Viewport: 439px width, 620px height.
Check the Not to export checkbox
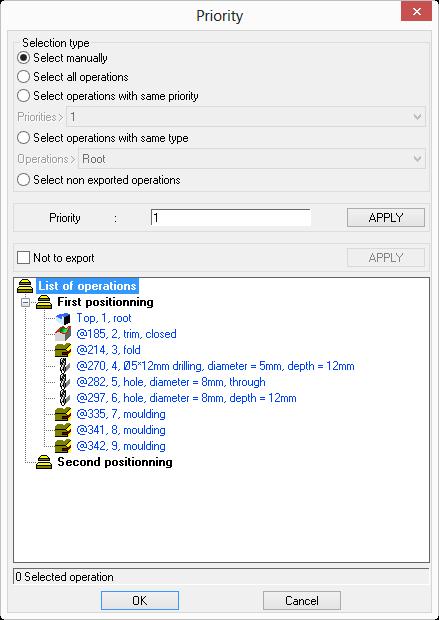pyautogui.click(x=23, y=258)
